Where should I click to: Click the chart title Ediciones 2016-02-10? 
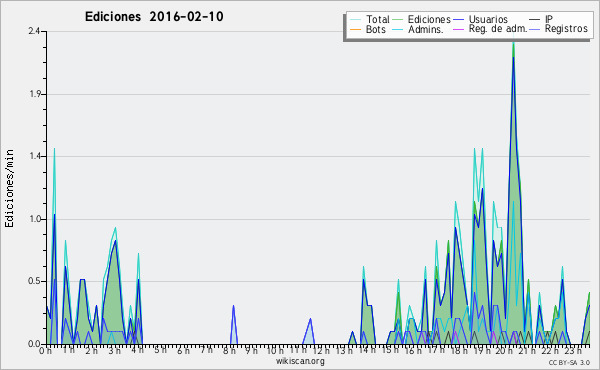pos(154,17)
